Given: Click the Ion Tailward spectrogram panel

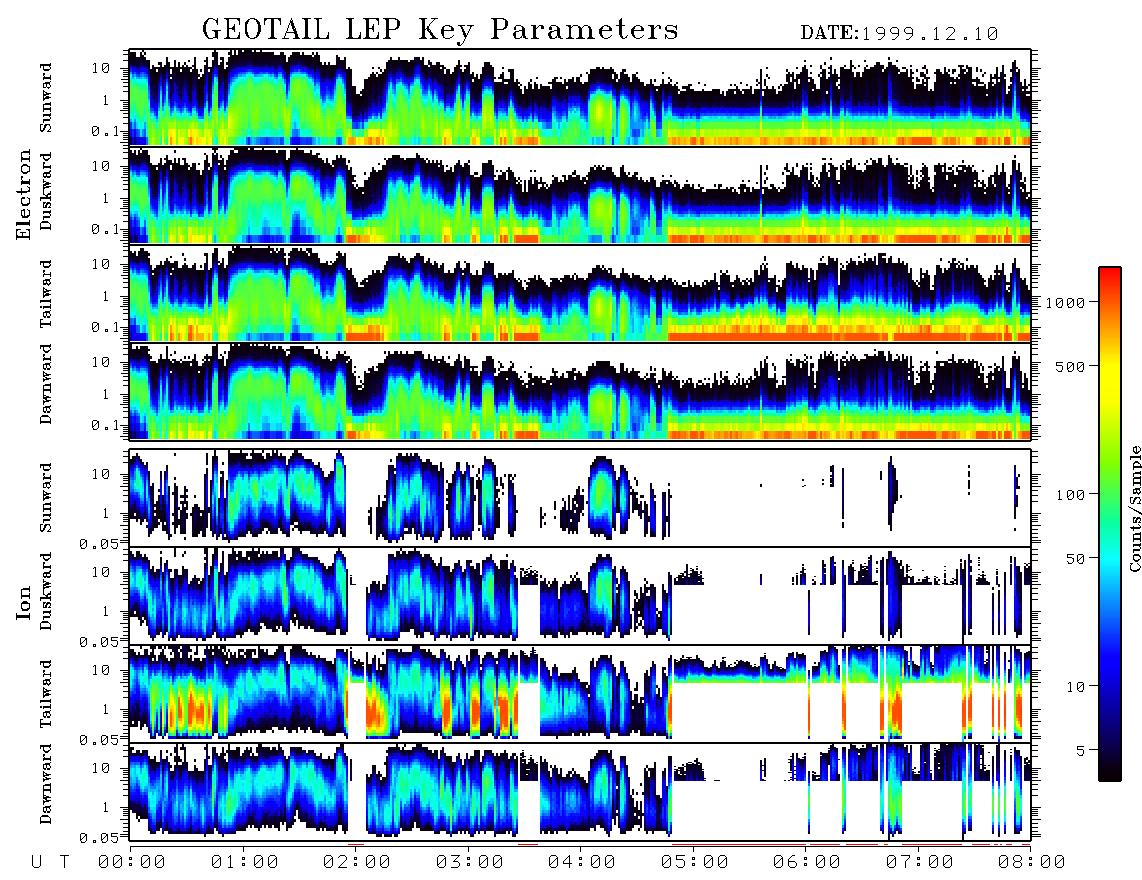Looking at the screenshot, I should 580,694.
